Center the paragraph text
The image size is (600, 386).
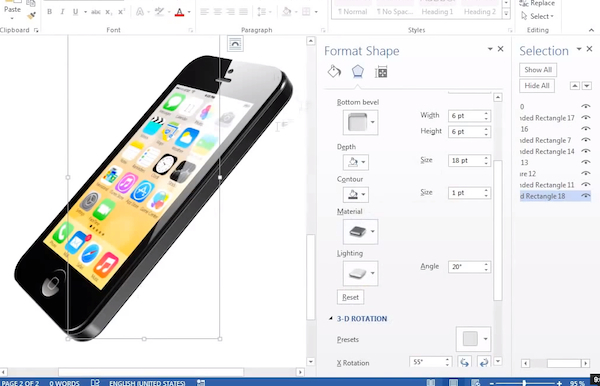point(218,12)
